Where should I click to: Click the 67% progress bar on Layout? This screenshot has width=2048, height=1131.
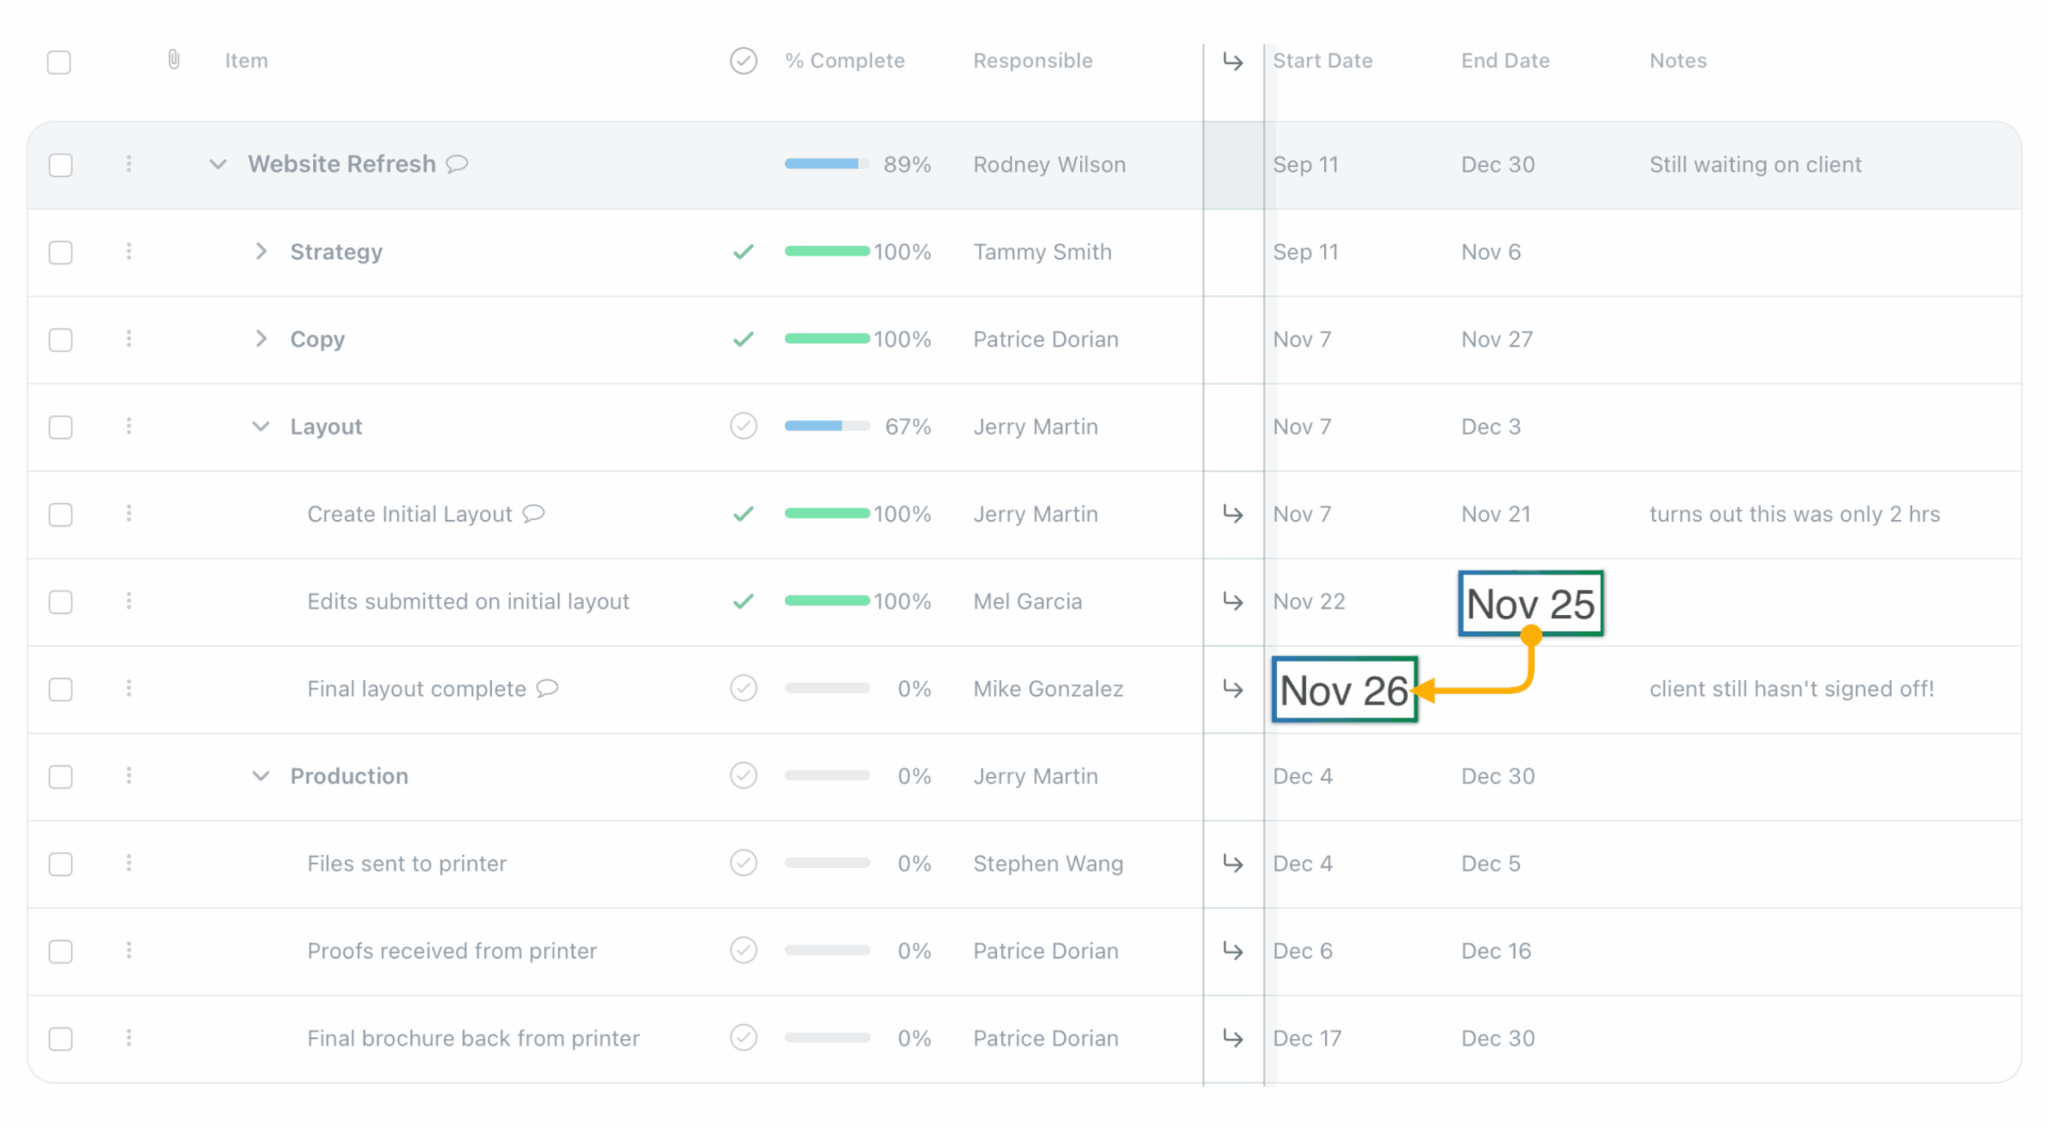[826, 426]
